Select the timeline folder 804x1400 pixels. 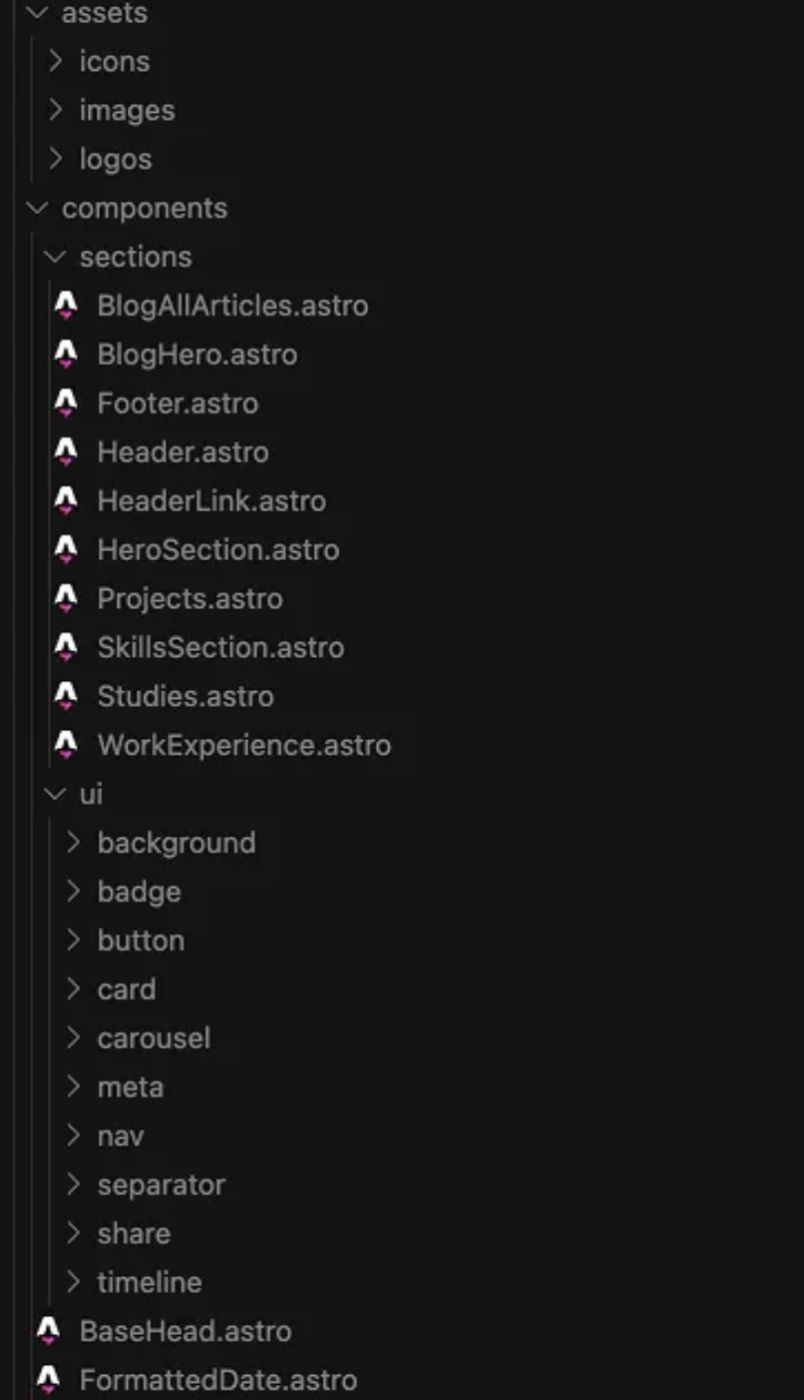pos(149,1283)
